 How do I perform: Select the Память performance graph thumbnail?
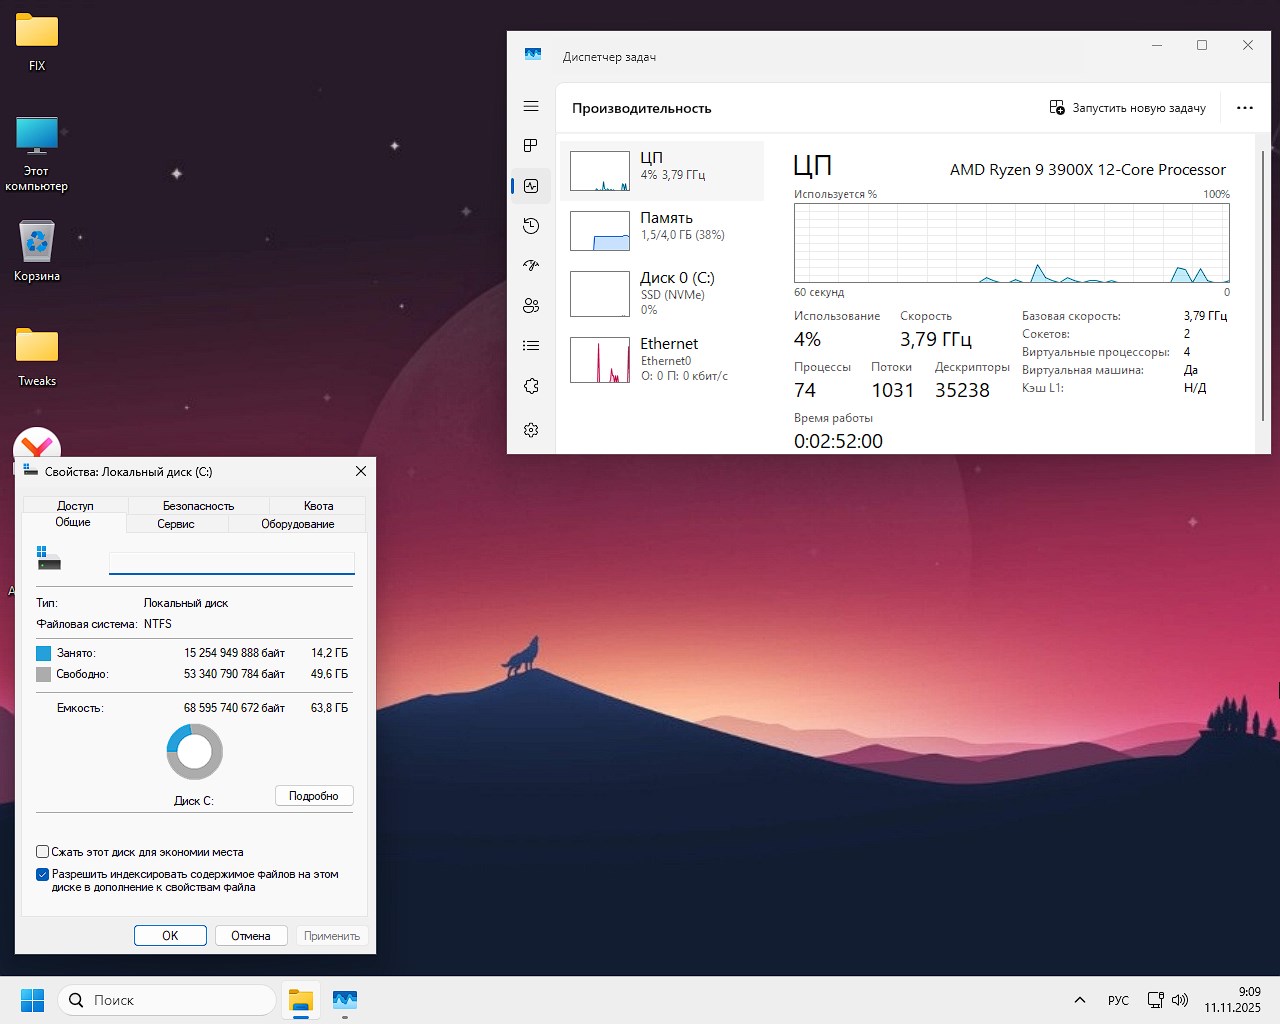pos(600,230)
